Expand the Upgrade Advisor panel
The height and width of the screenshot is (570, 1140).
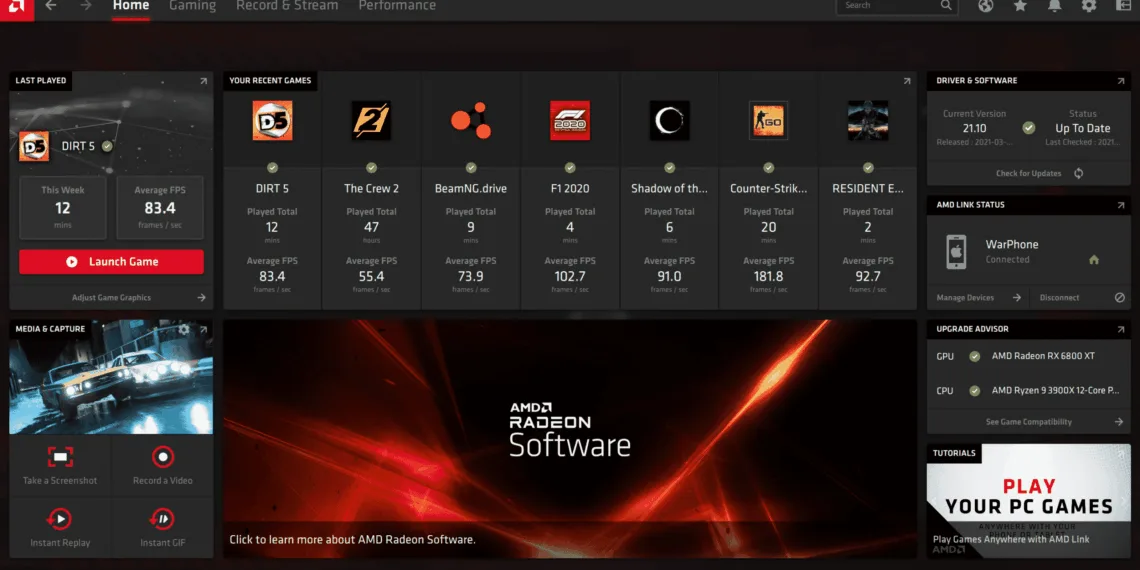coord(1120,330)
